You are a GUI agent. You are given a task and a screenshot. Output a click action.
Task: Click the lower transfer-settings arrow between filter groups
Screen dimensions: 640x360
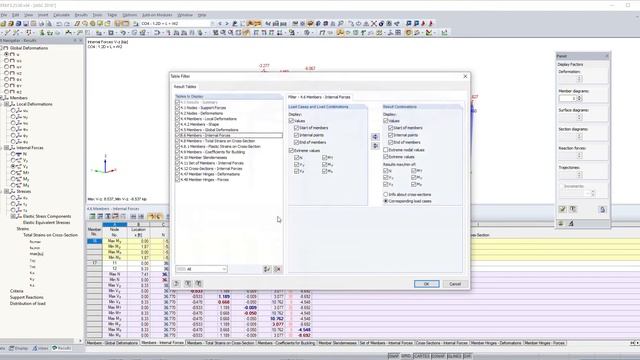(376, 146)
